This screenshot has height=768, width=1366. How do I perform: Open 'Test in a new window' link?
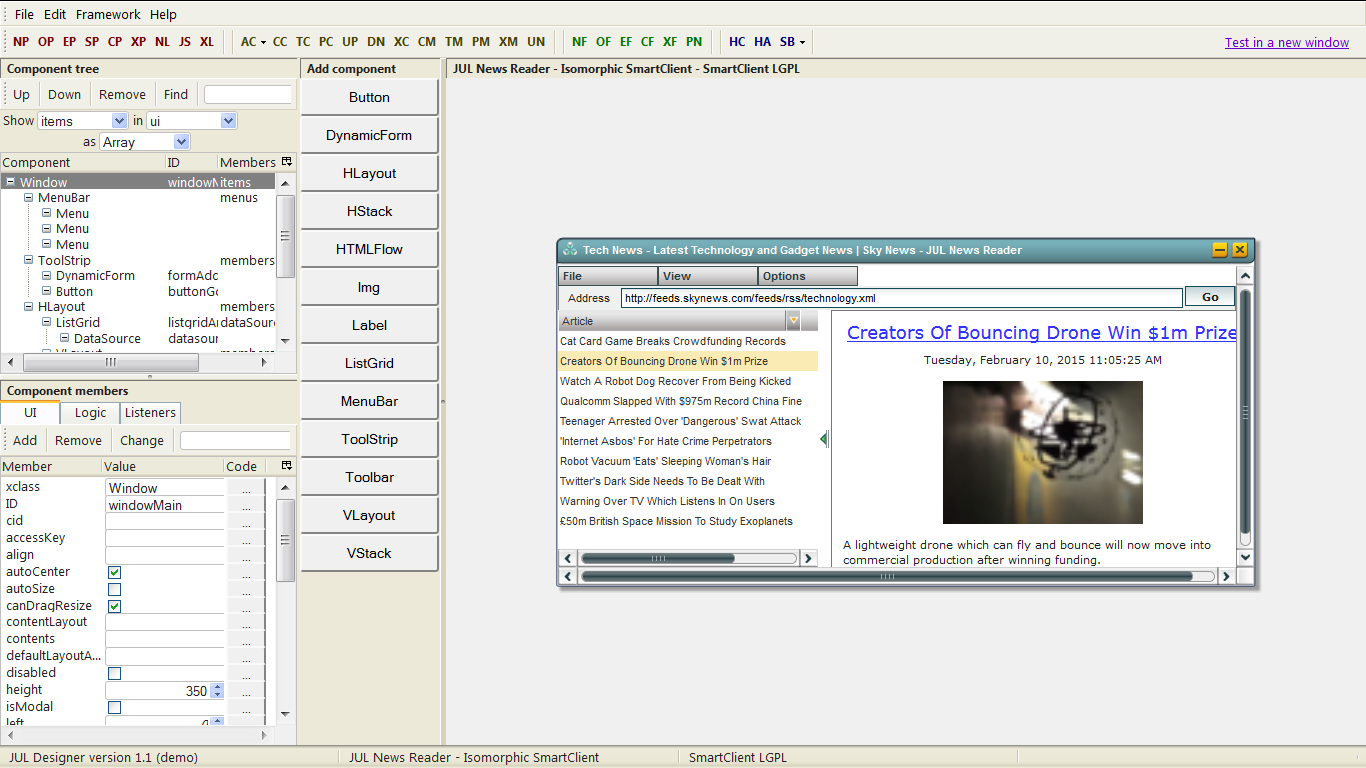coord(1286,41)
